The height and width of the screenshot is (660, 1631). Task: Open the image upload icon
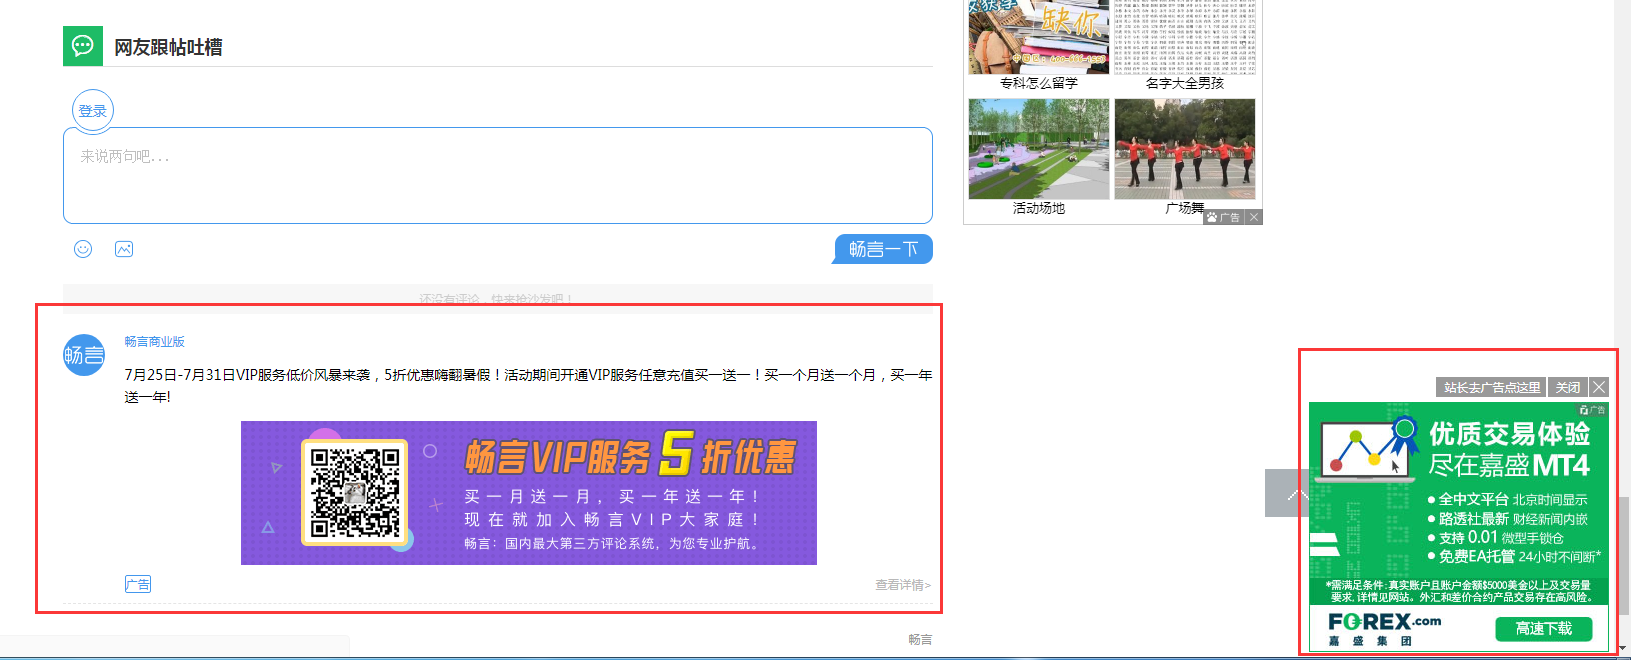click(124, 249)
